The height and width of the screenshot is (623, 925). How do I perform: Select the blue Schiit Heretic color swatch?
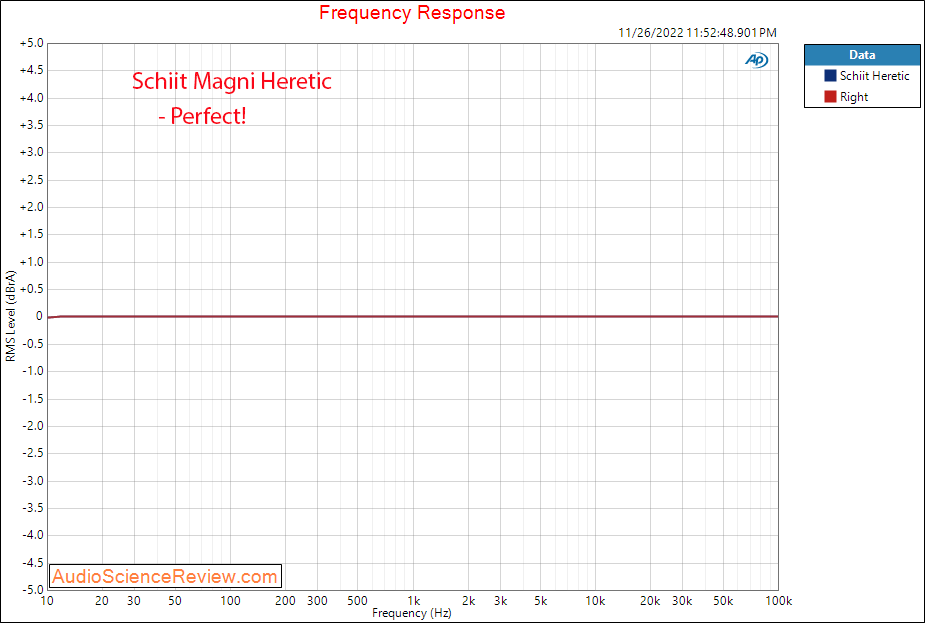point(830,76)
